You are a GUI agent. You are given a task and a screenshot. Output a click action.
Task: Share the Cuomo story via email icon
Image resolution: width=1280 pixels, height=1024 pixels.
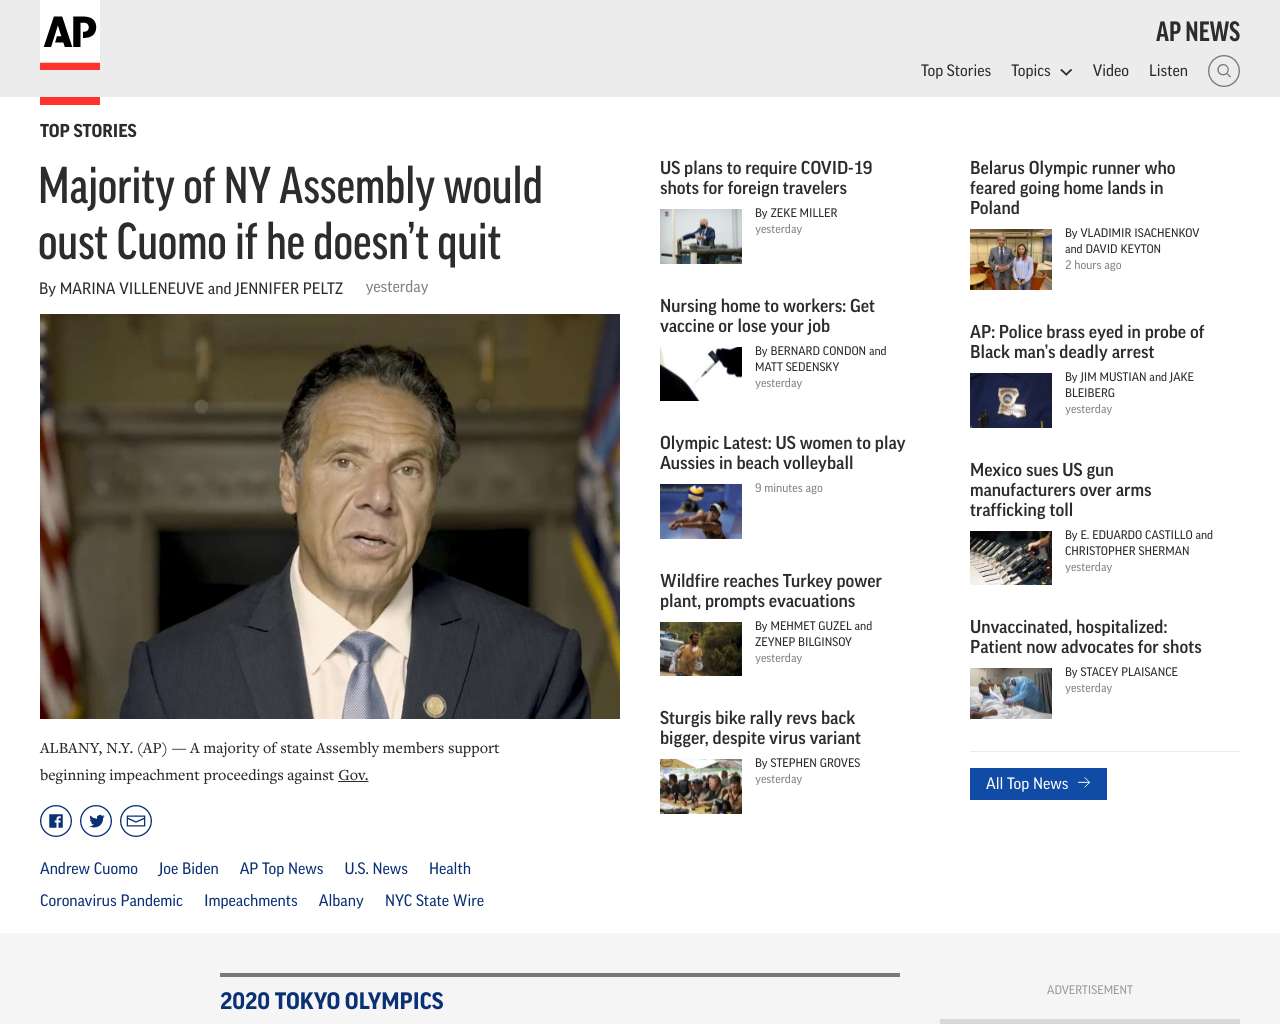tap(136, 821)
